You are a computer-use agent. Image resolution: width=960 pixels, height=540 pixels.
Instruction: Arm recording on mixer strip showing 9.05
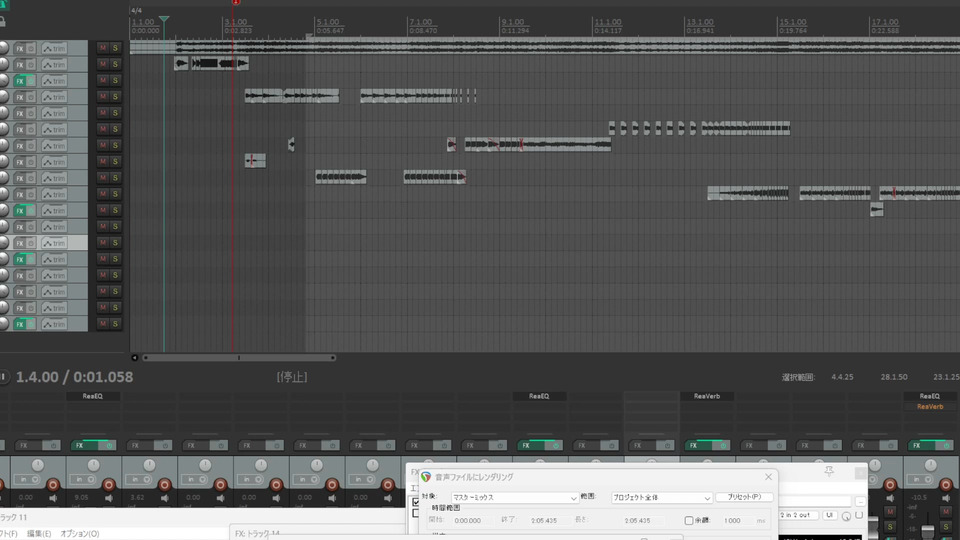click(108, 485)
